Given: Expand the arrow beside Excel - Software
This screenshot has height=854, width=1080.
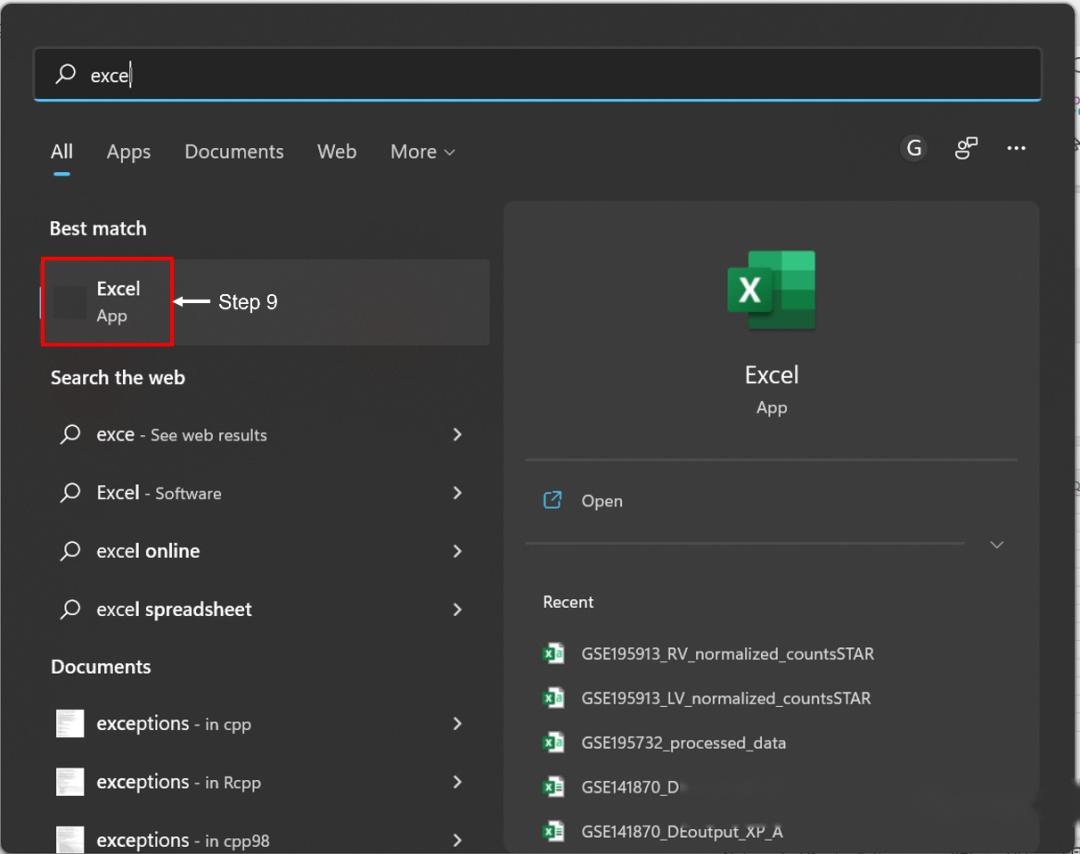Looking at the screenshot, I should point(457,493).
